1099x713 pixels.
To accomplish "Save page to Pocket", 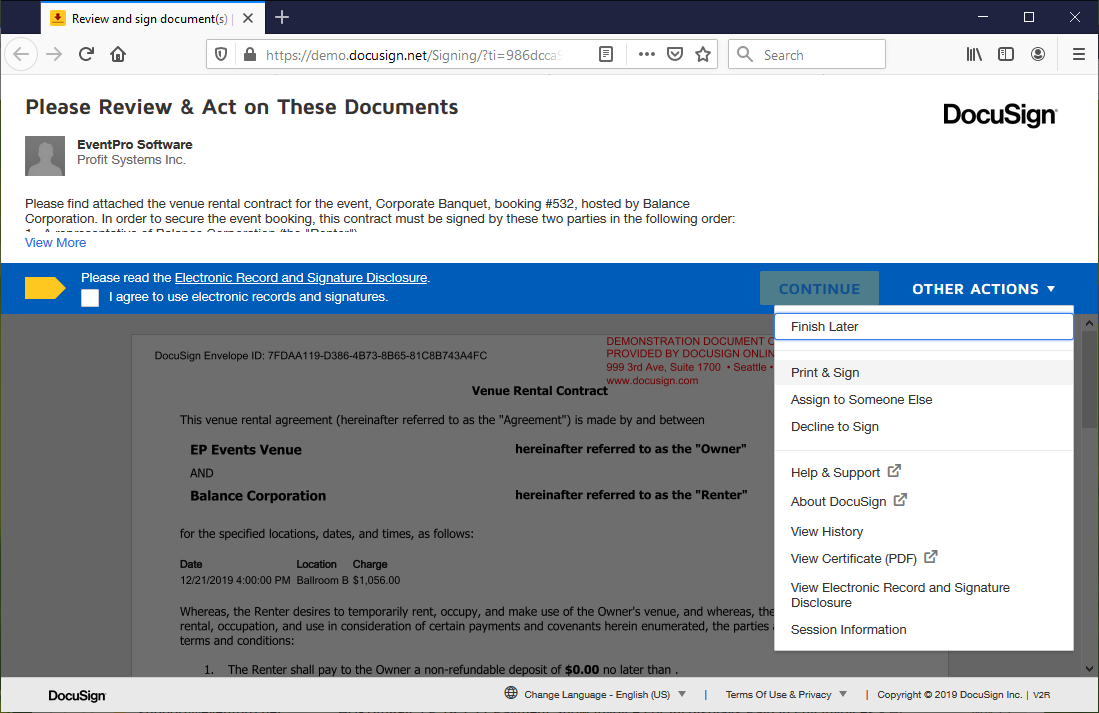I will [x=675, y=55].
